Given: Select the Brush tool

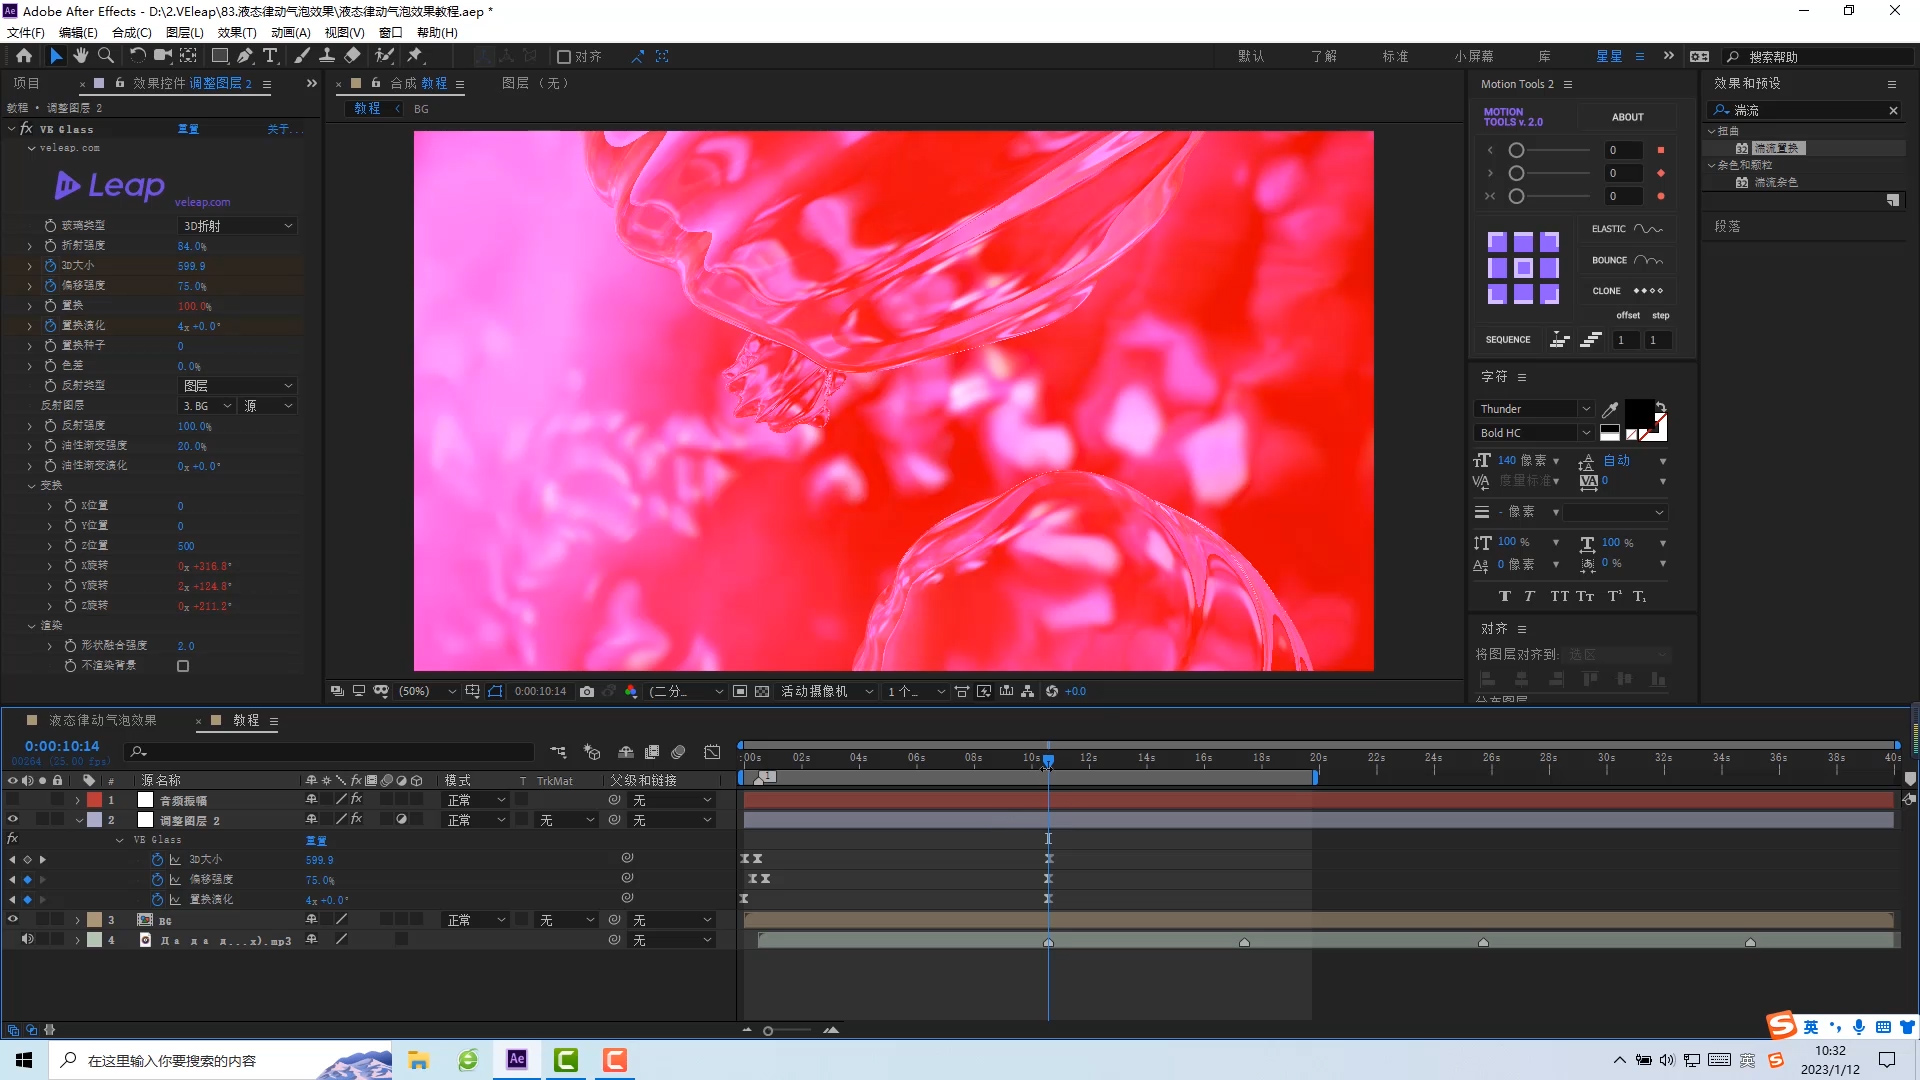Looking at the screenshot, I should tap(302, 56).
